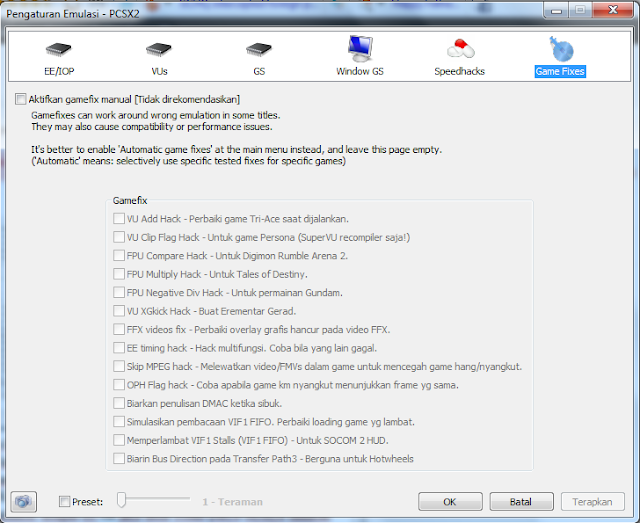Toggle the VU Add Hack checkbox
The width and height of the screenshot is (640, 523).
(119, 218)
